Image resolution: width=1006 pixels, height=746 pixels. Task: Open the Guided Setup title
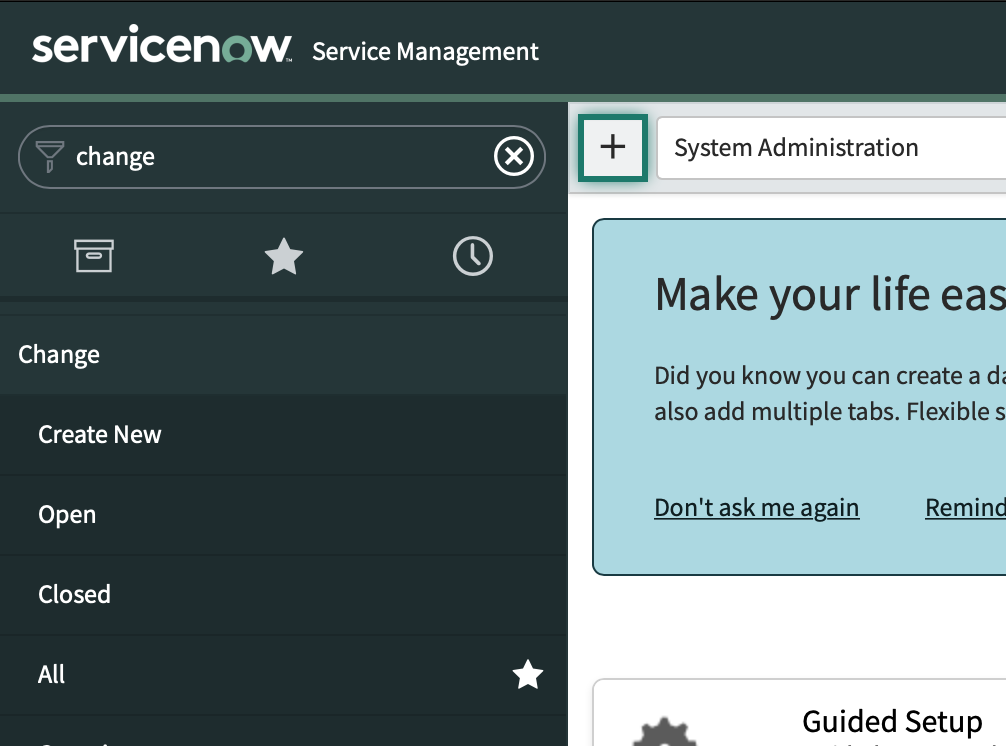(x=892, y=721)
